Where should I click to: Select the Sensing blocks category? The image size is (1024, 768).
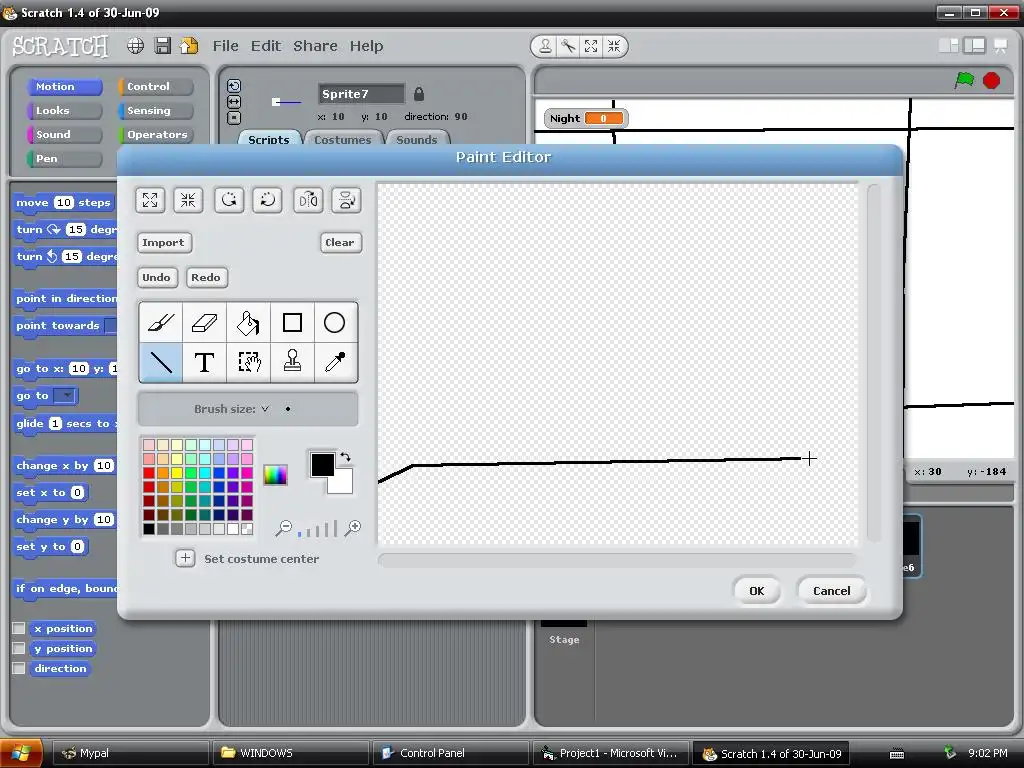point(156,110)
